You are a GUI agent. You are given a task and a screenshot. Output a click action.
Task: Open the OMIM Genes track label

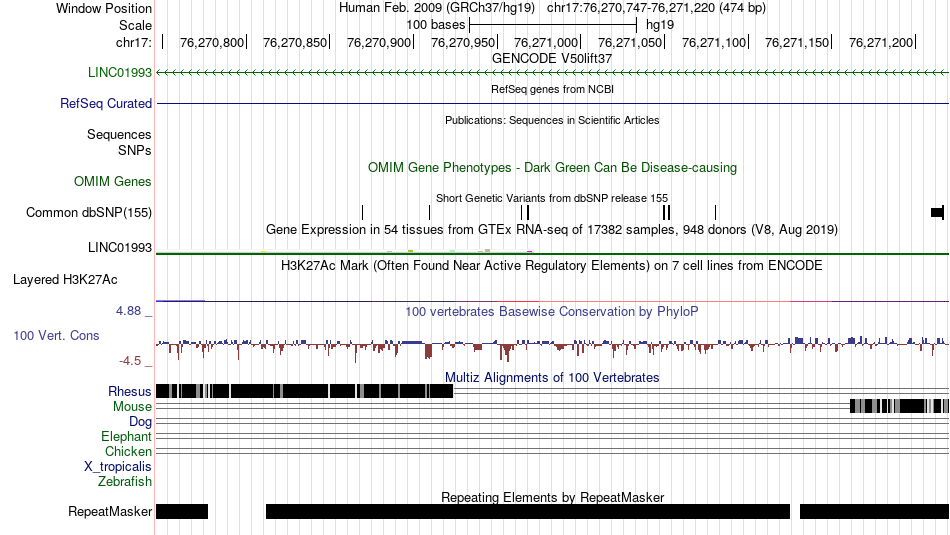coord(112,181)
